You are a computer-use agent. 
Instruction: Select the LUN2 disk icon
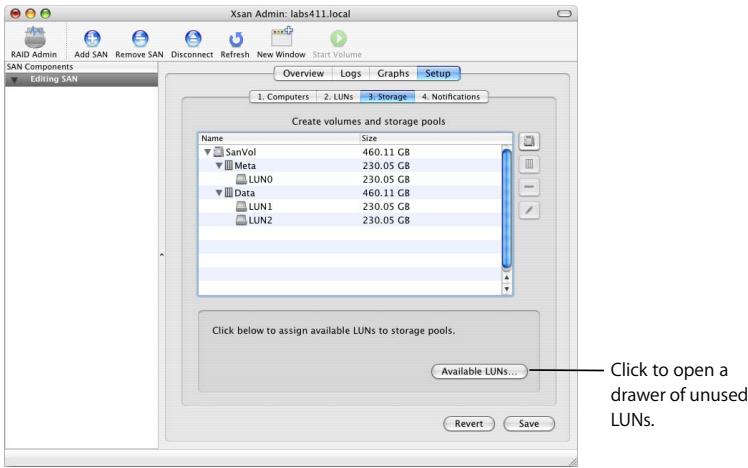click(241, 220)
